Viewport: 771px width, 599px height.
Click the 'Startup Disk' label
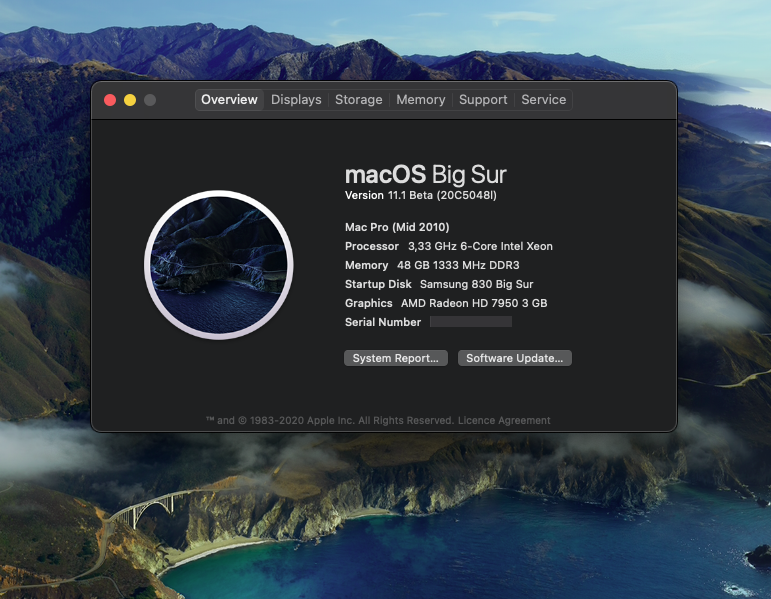pos(378,284)
